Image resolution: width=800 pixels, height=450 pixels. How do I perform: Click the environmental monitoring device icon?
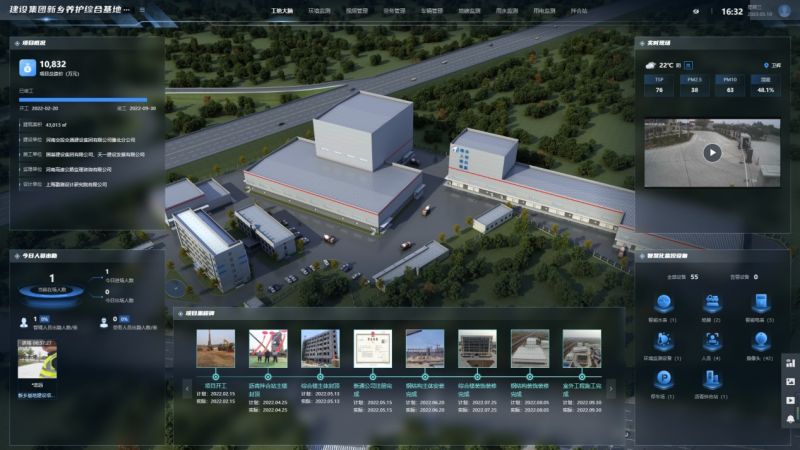coord(662,341)
